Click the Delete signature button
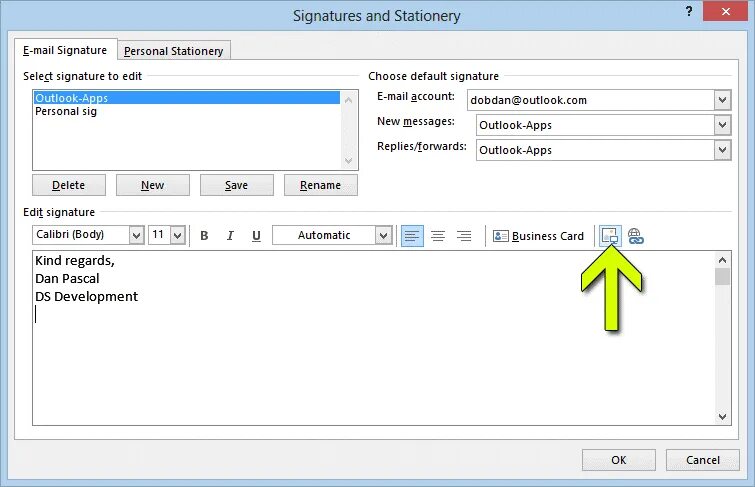The width and height of the screenshot is (755, 487). (69, 185)
